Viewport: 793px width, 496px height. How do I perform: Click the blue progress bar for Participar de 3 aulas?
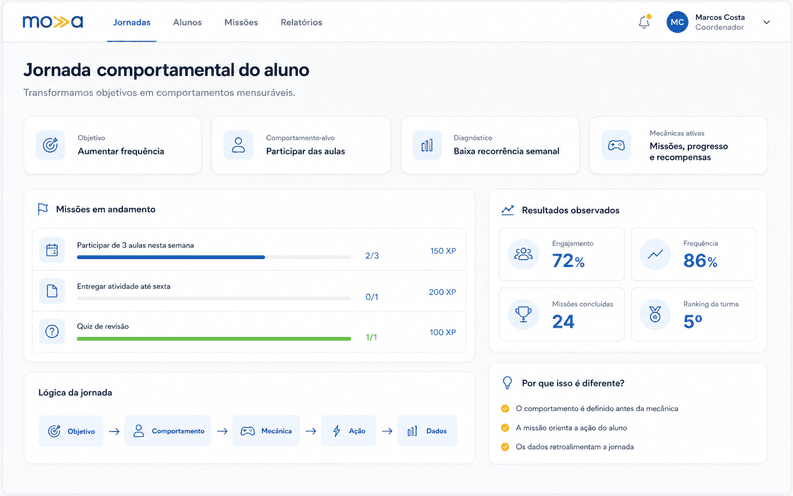[x=214, y=257]
